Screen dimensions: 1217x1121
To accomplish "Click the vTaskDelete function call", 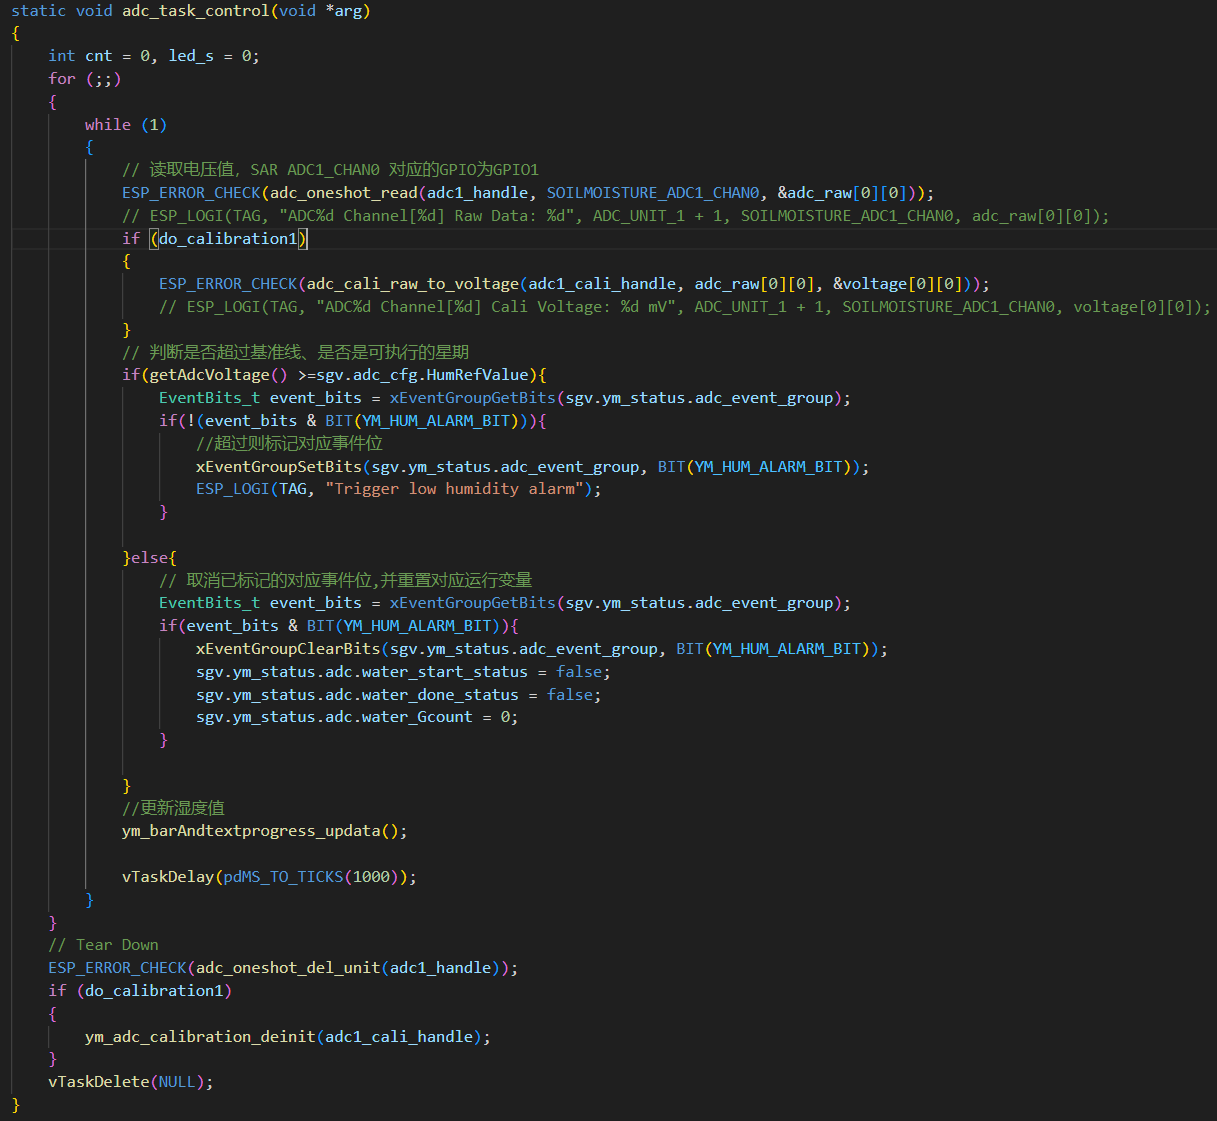I will point(99,1082).
